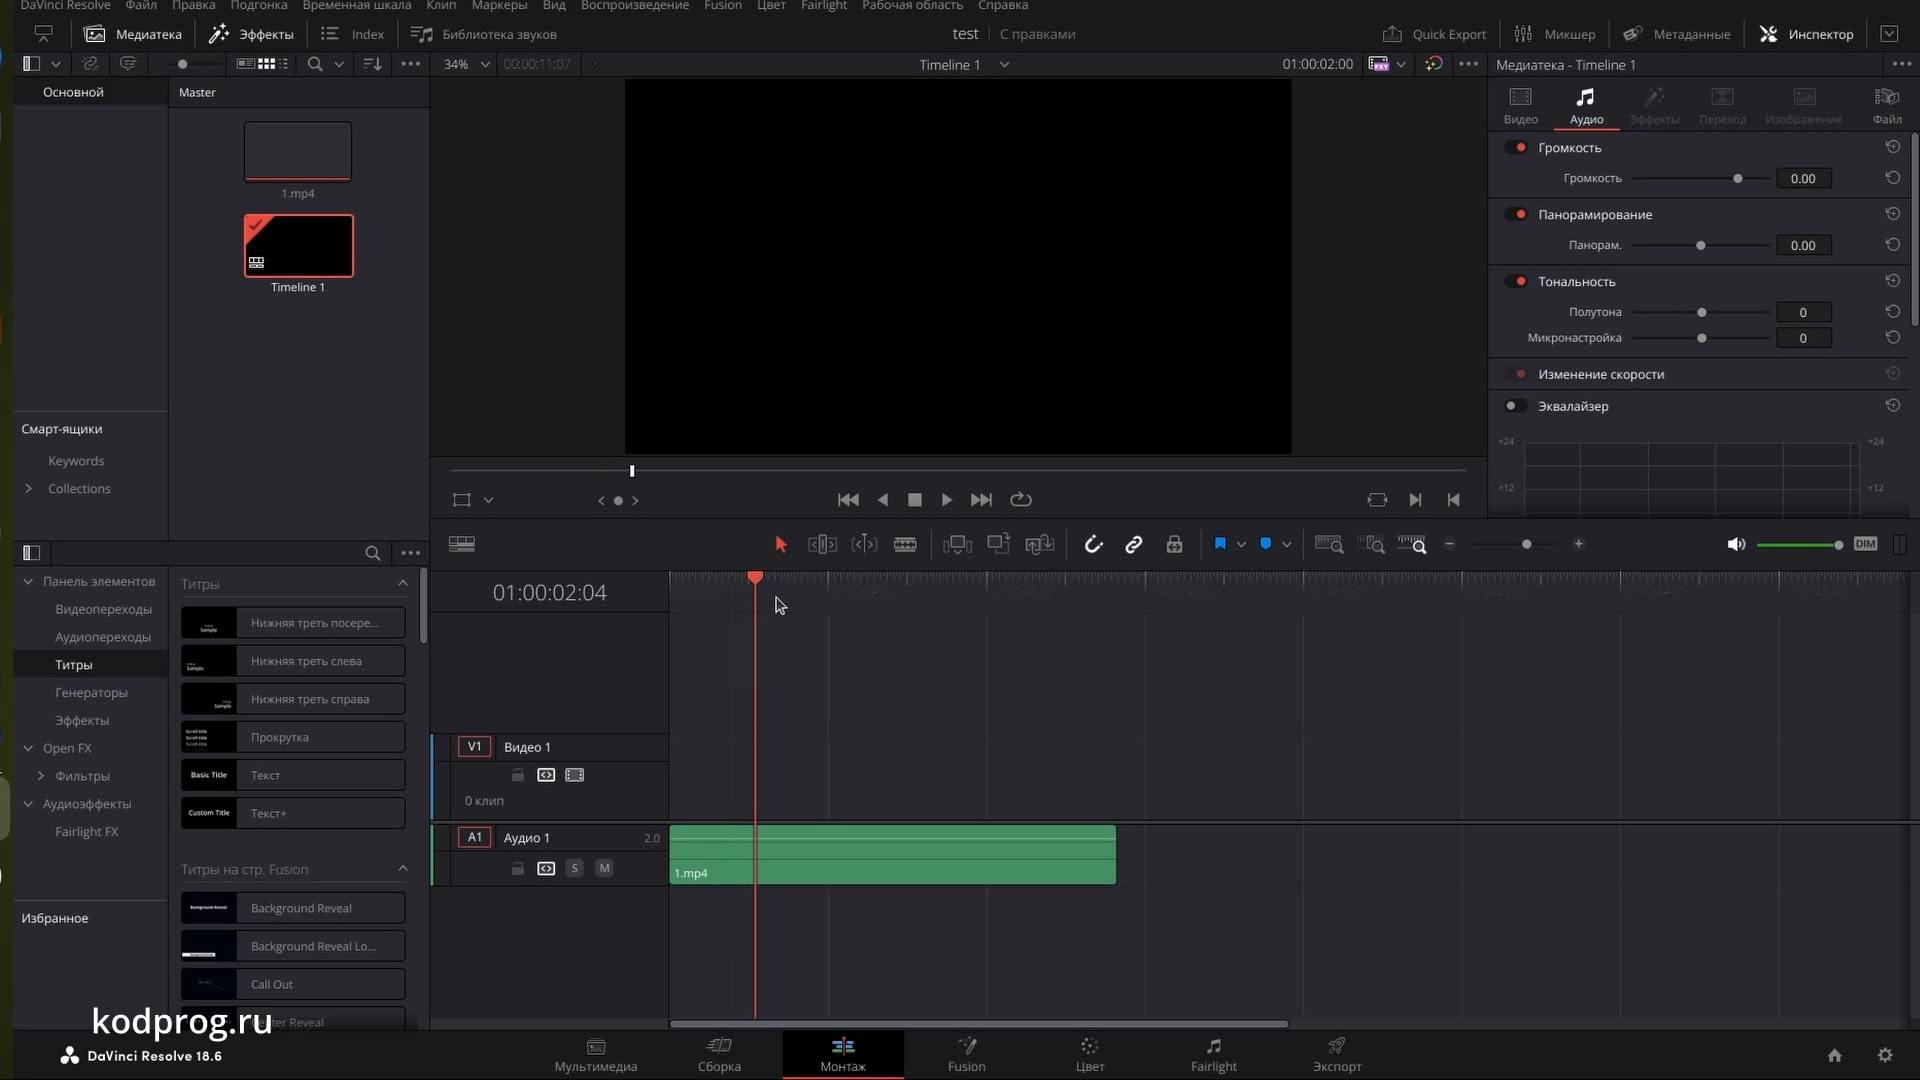1920x1080 pixels.
Task: Open the Метаданные panel
Action: pyautogui.click(x=1676, y=34)
